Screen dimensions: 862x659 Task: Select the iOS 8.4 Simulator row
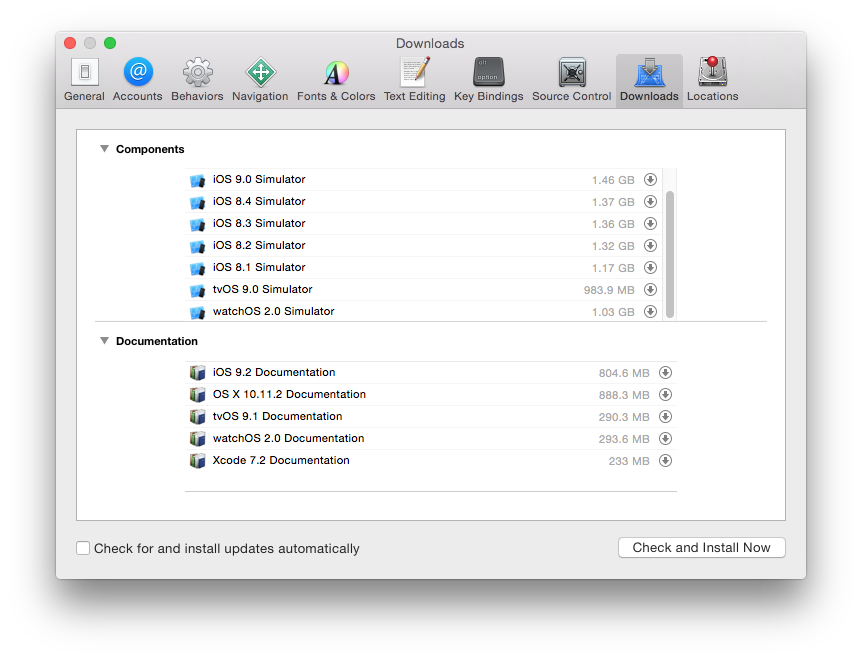tap(423, 202)
